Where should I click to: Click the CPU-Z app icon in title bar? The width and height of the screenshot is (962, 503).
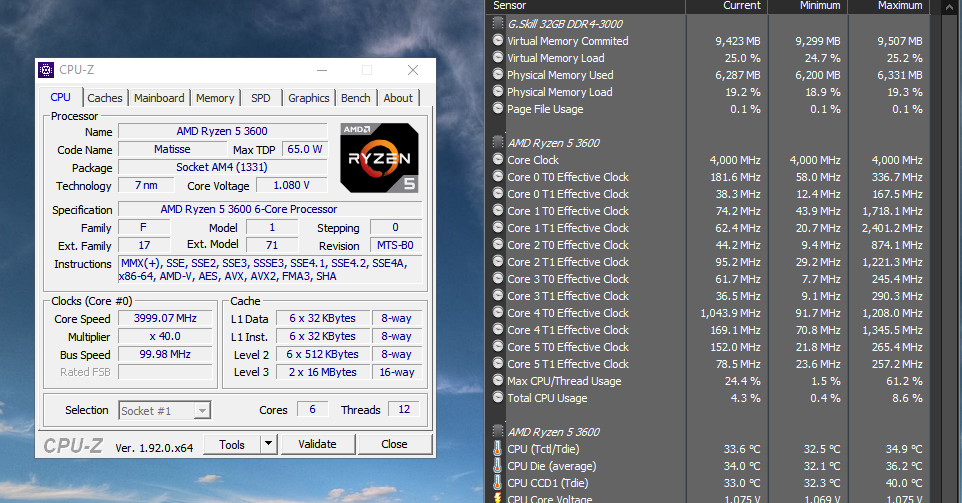pyautogui.click(x=46, y=70)
